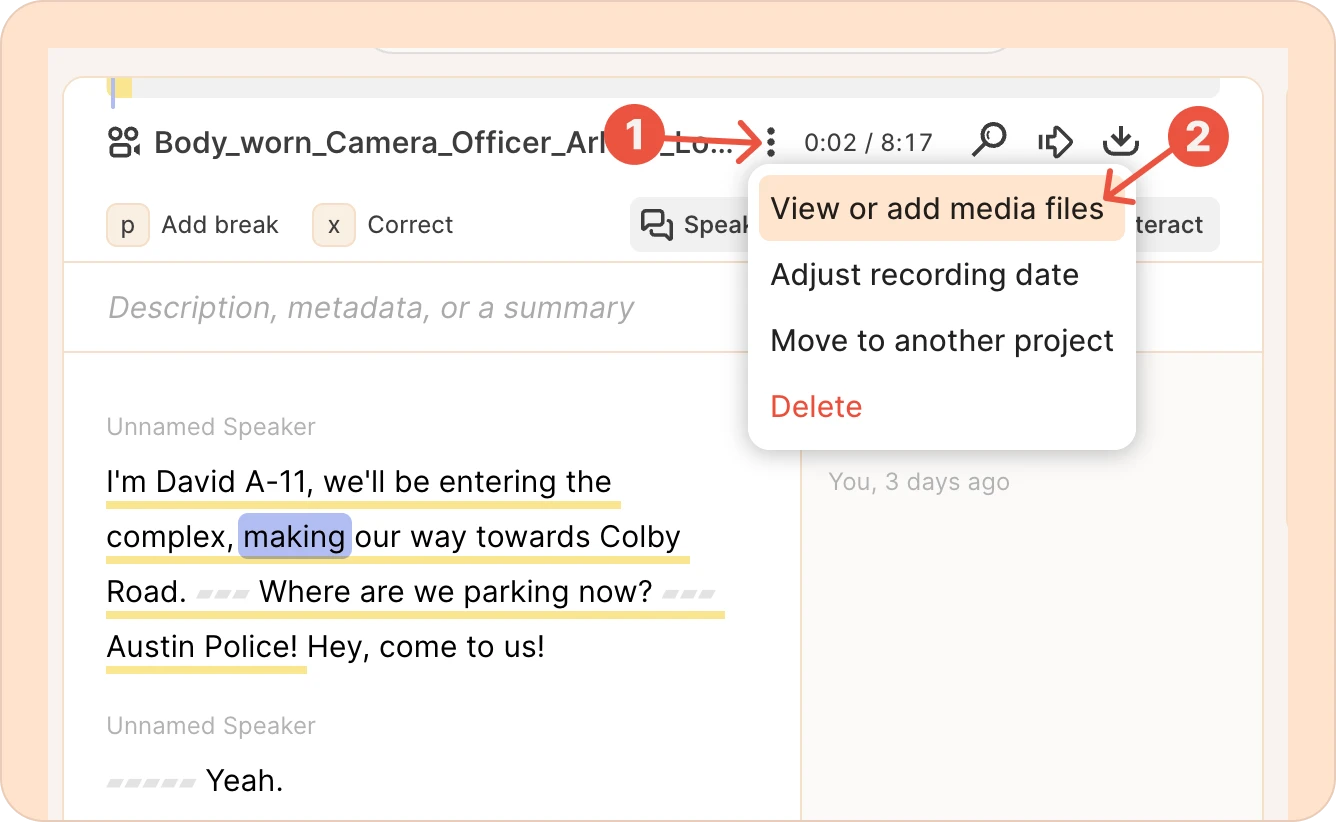Click the phrase "Where are we parking now?"
1336x822 pixels.
pos(455,592)
